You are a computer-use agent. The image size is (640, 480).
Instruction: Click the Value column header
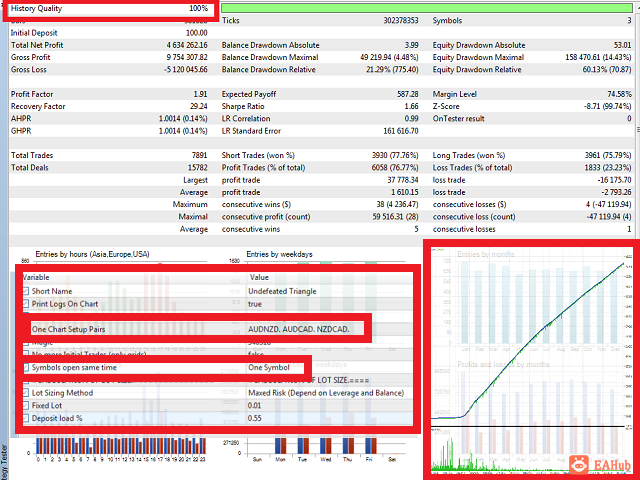click(x=259, y=277)
